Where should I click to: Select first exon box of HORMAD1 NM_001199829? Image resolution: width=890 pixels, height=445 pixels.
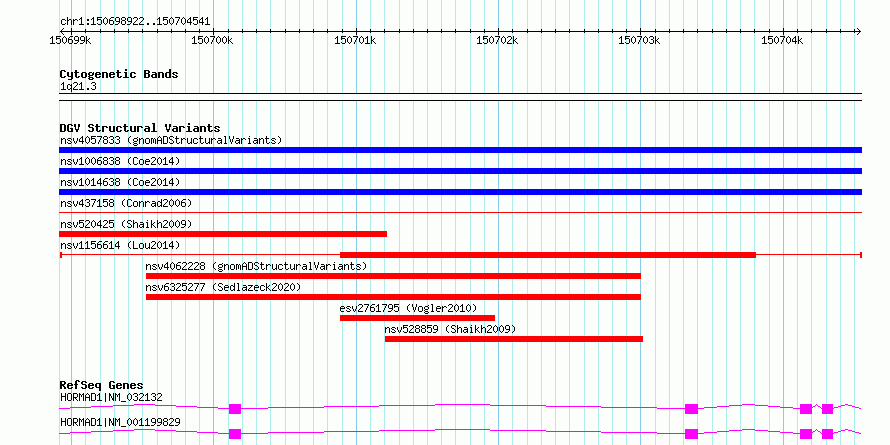point(235,434)
